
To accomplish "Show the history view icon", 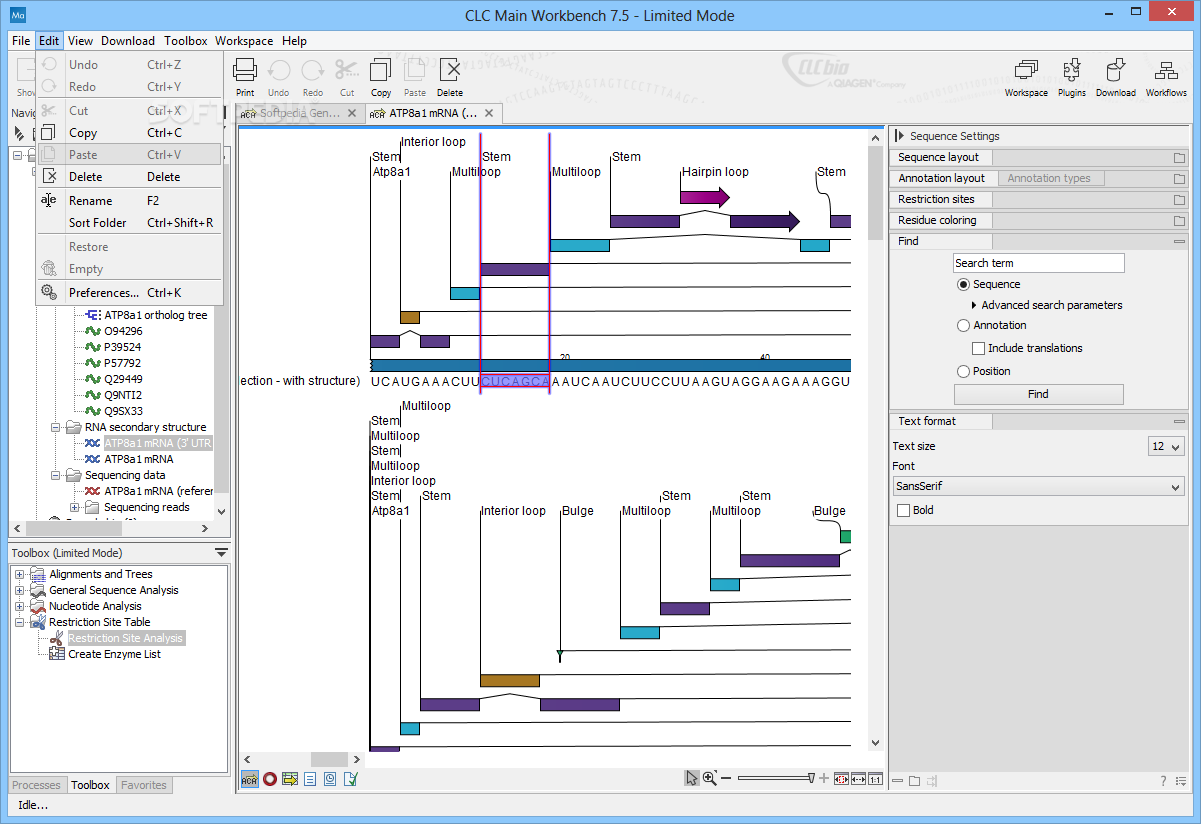I will (330, 779).
